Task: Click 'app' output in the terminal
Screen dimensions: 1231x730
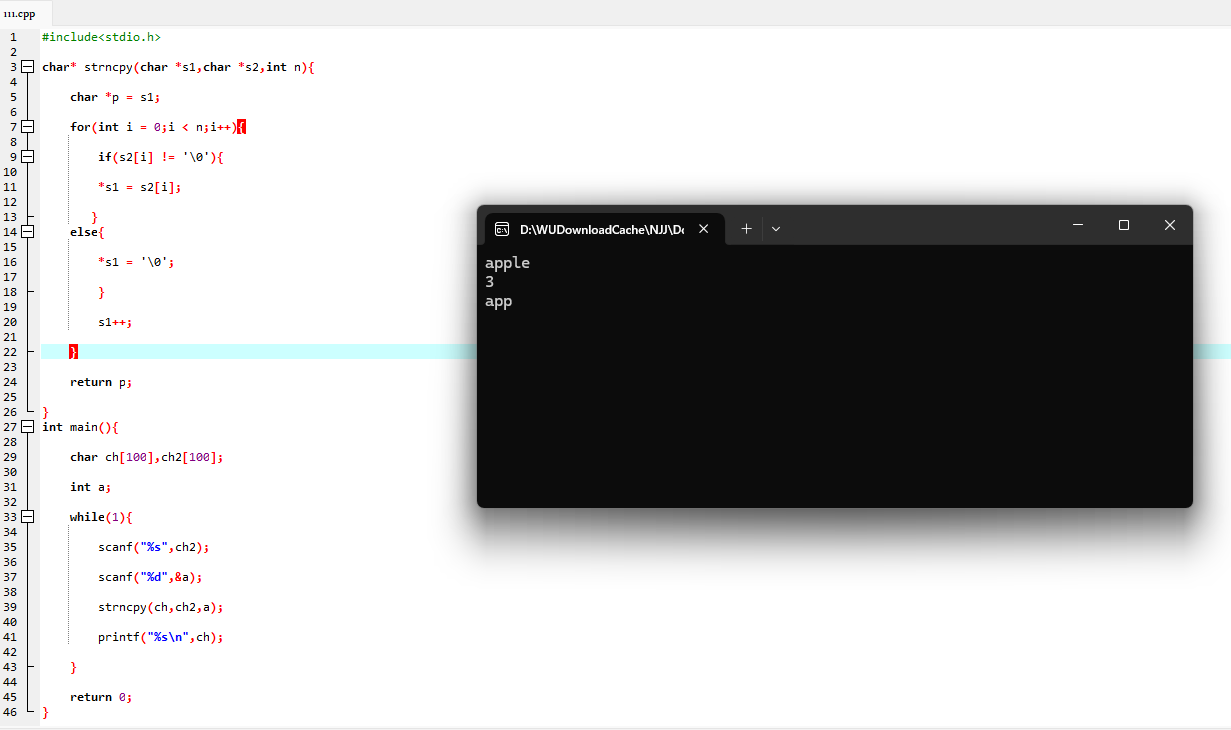Action: 498,301
